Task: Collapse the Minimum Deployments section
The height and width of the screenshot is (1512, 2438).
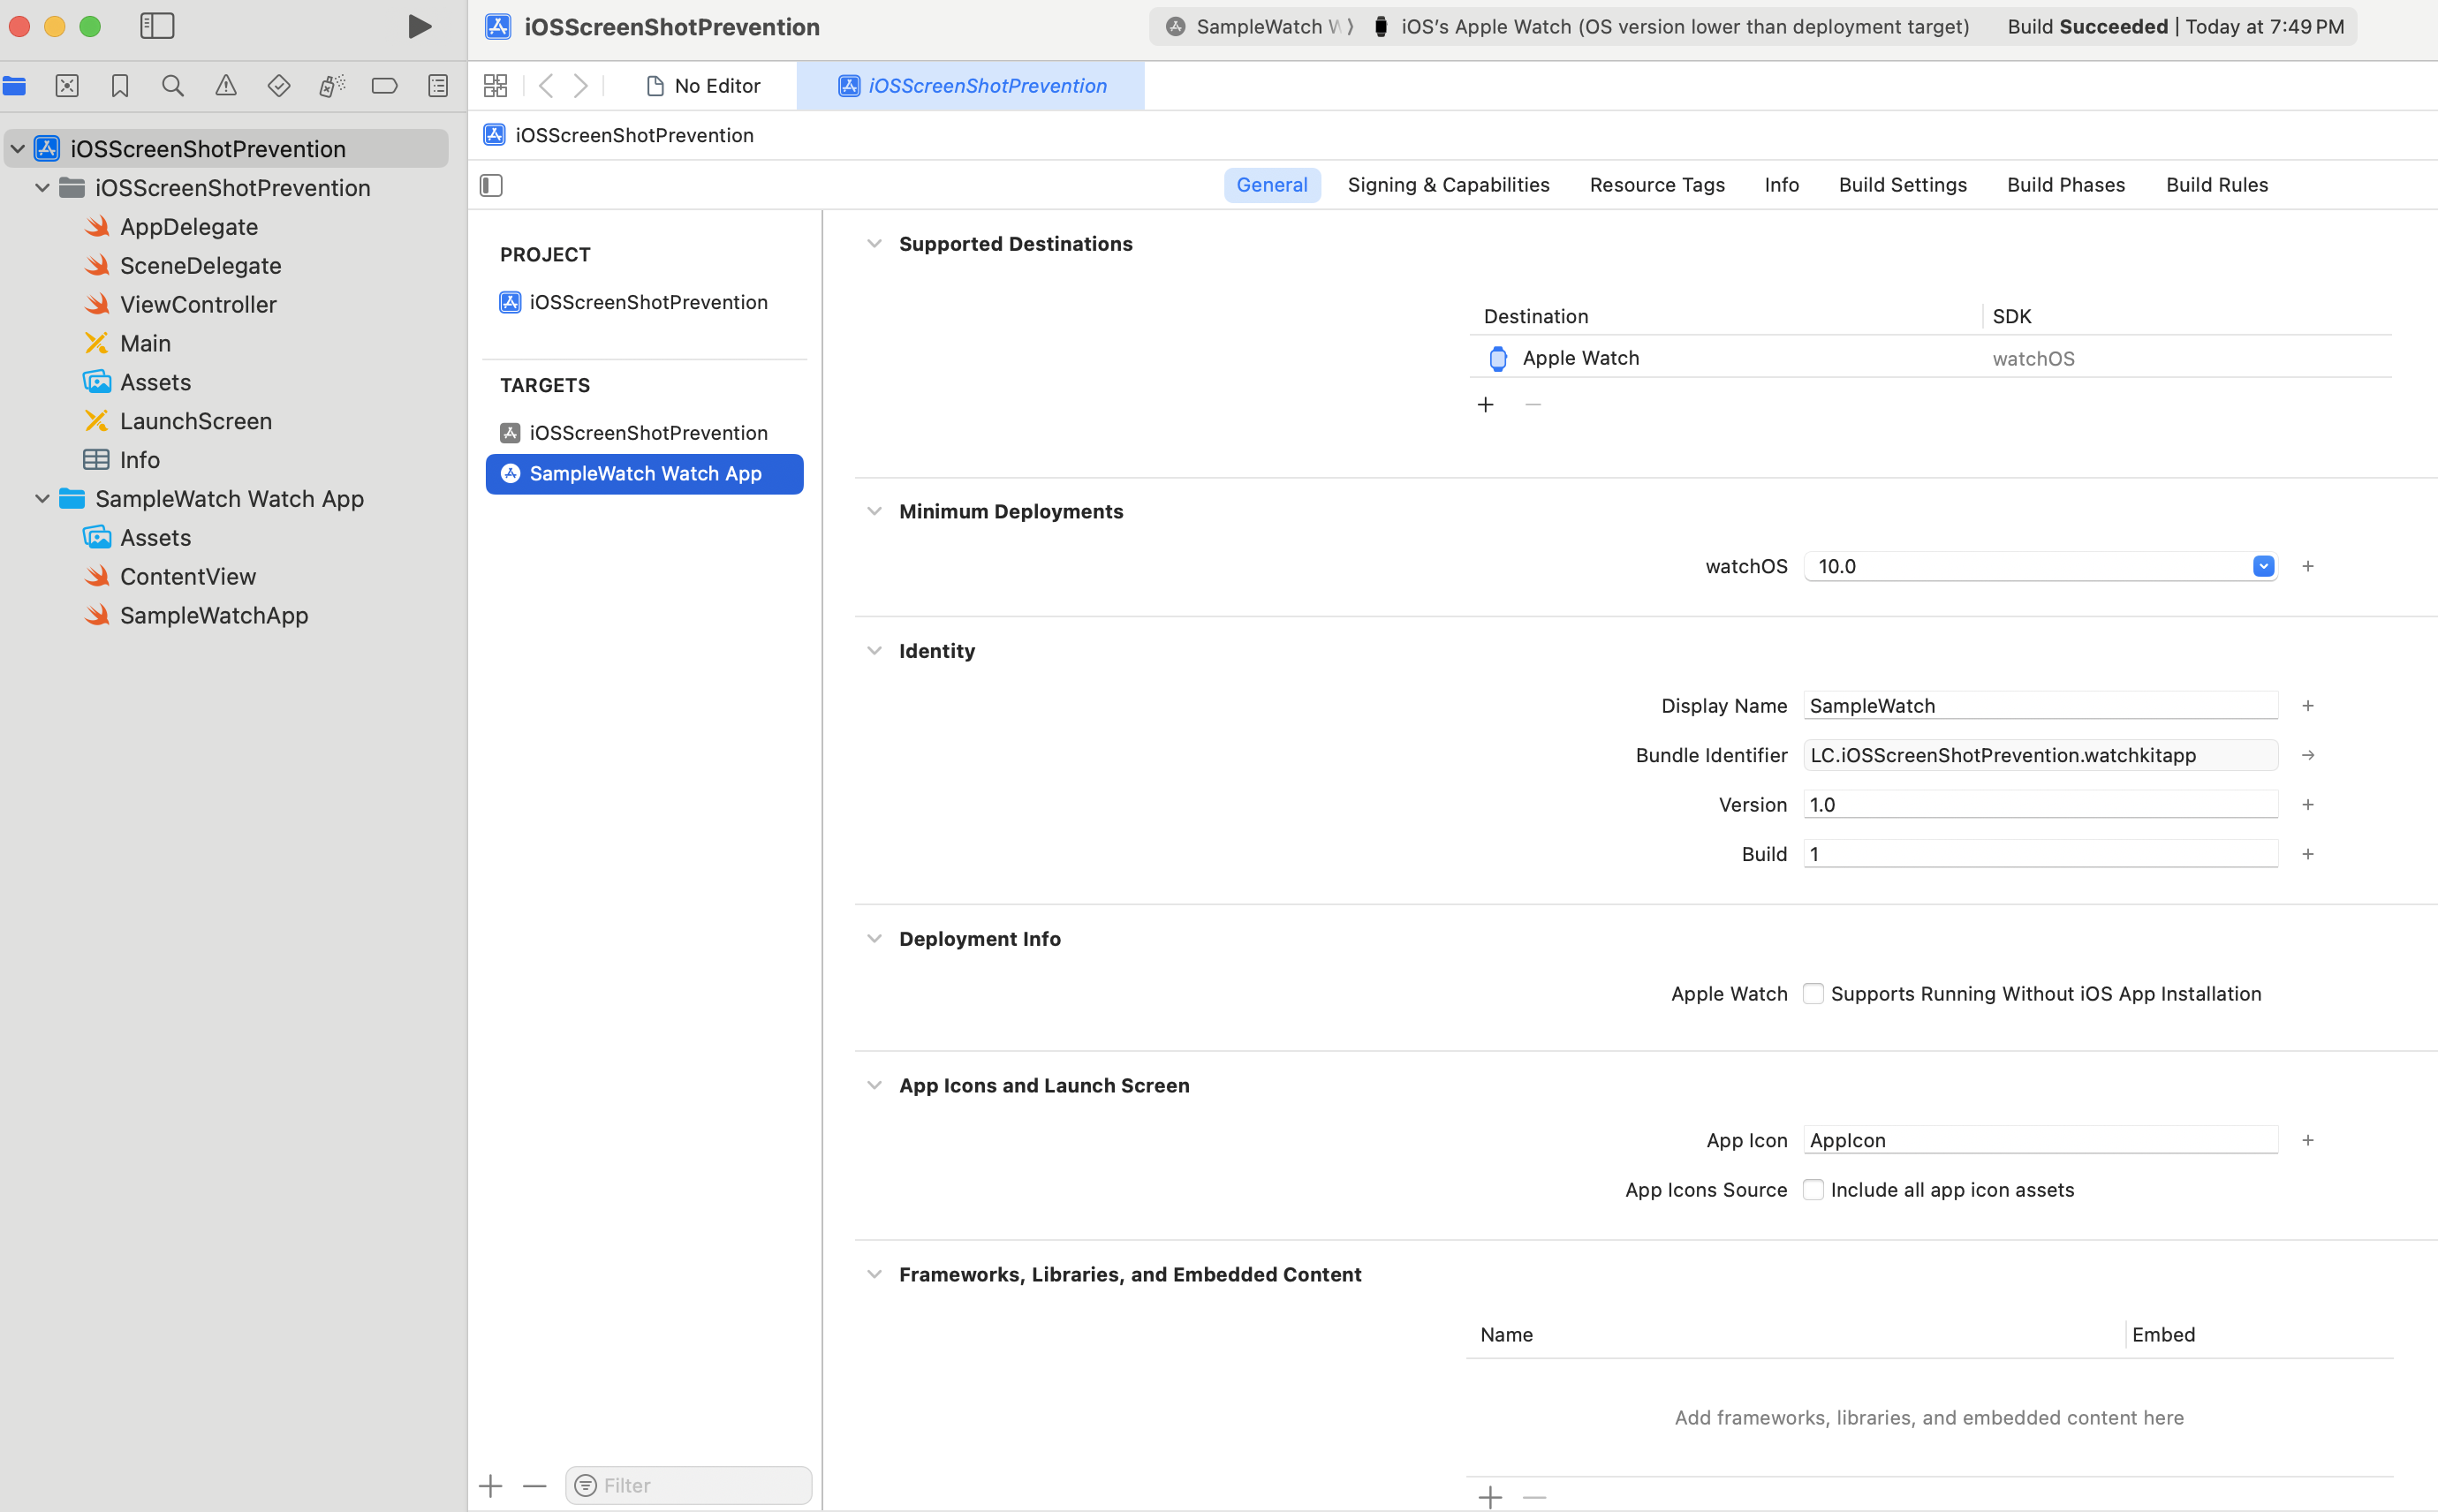Action: [874, 512]
